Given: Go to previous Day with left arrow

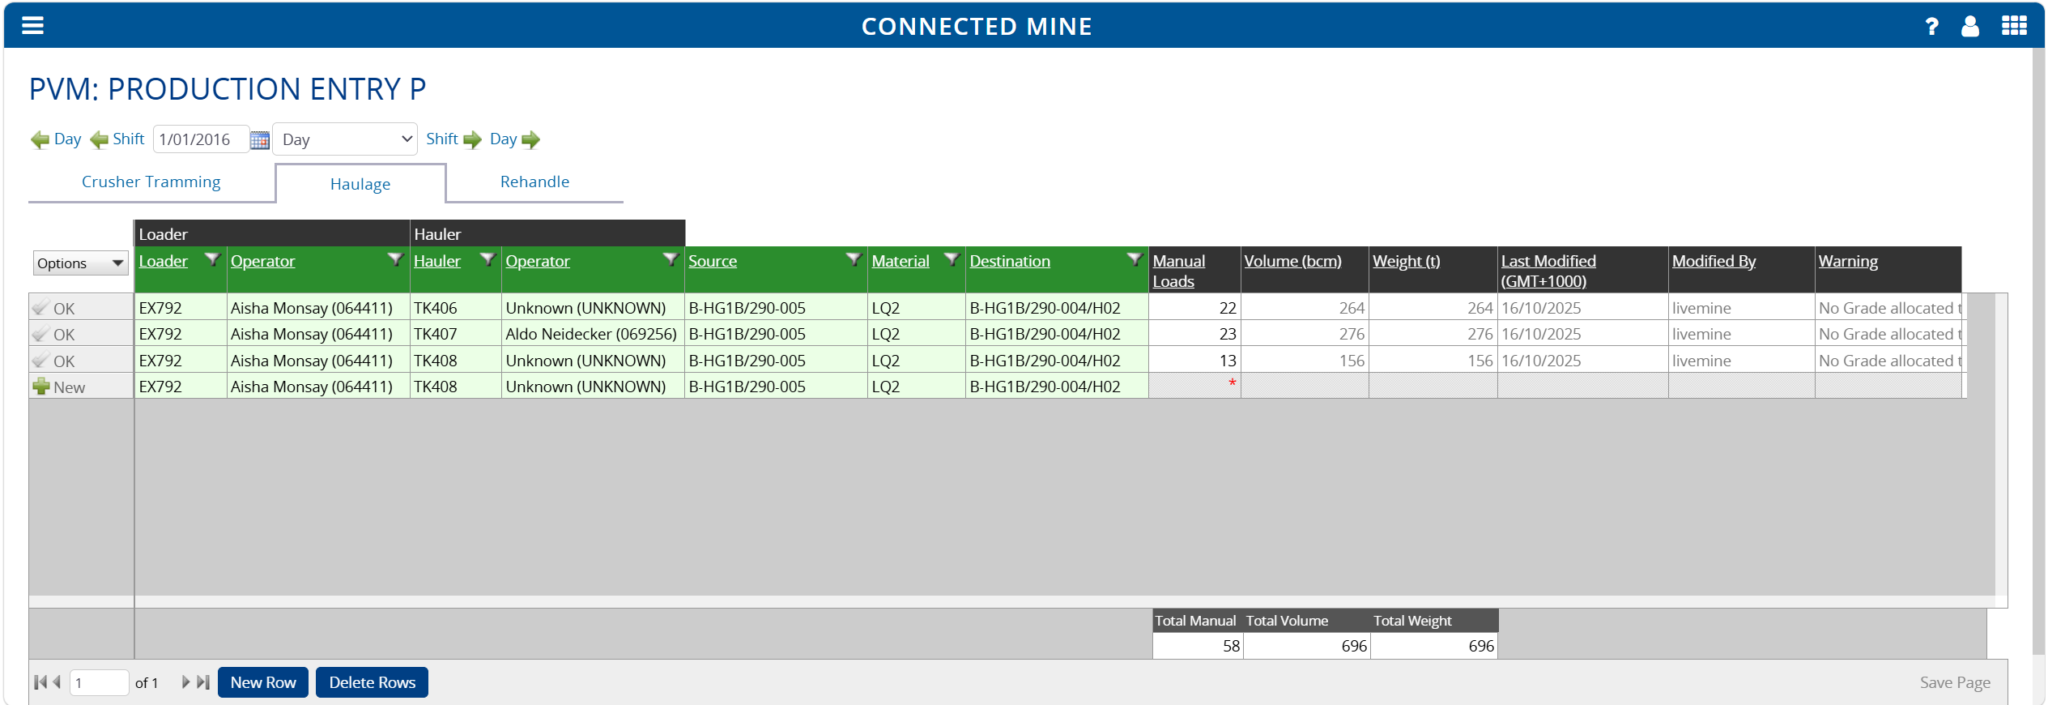Looking at the screenshot, I should pos(40,140).
